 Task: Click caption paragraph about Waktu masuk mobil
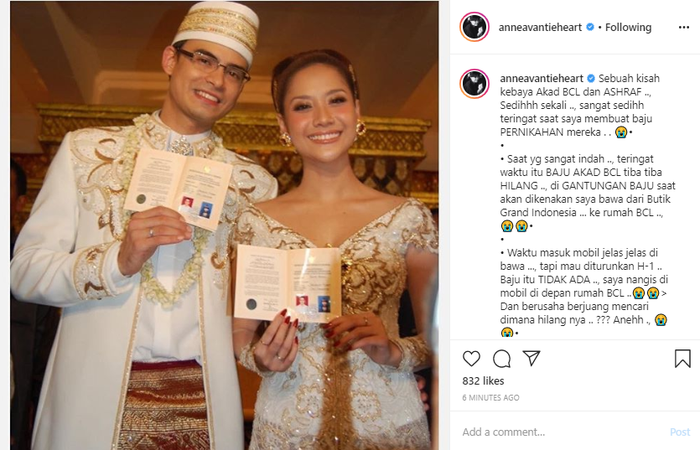(x=584, y=292)
